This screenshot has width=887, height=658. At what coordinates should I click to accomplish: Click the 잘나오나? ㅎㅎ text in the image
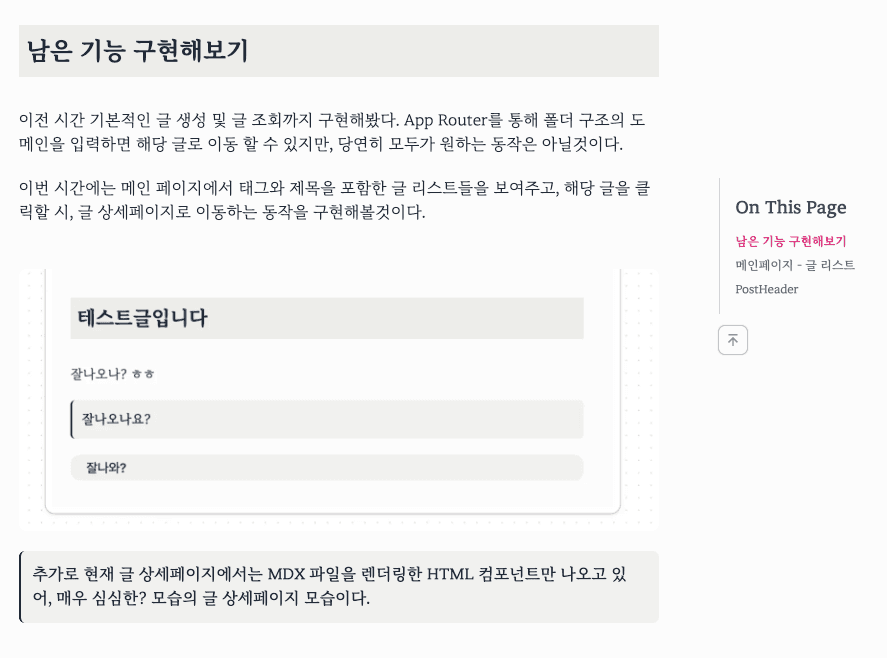click(x=112, y=375)
